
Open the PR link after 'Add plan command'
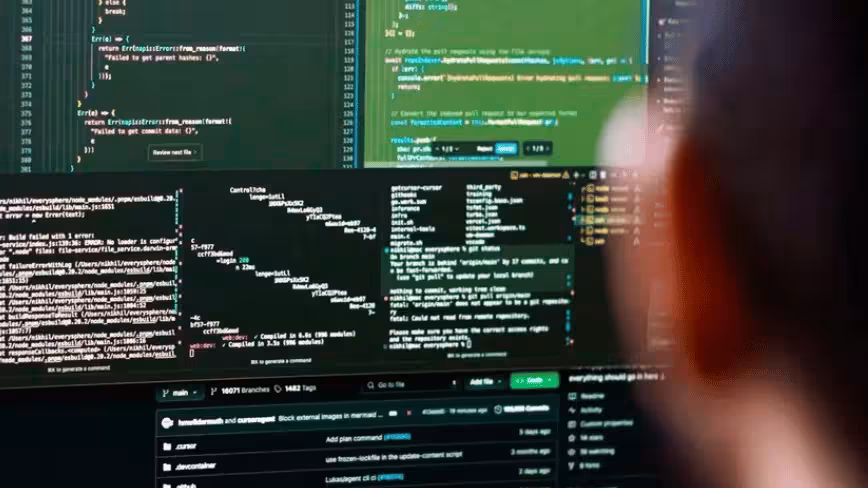click(397, 437)
